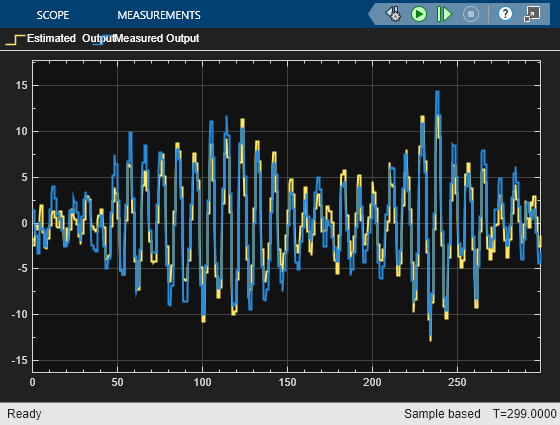
Task: Click the Ready status text
Action: click(24, 414)
